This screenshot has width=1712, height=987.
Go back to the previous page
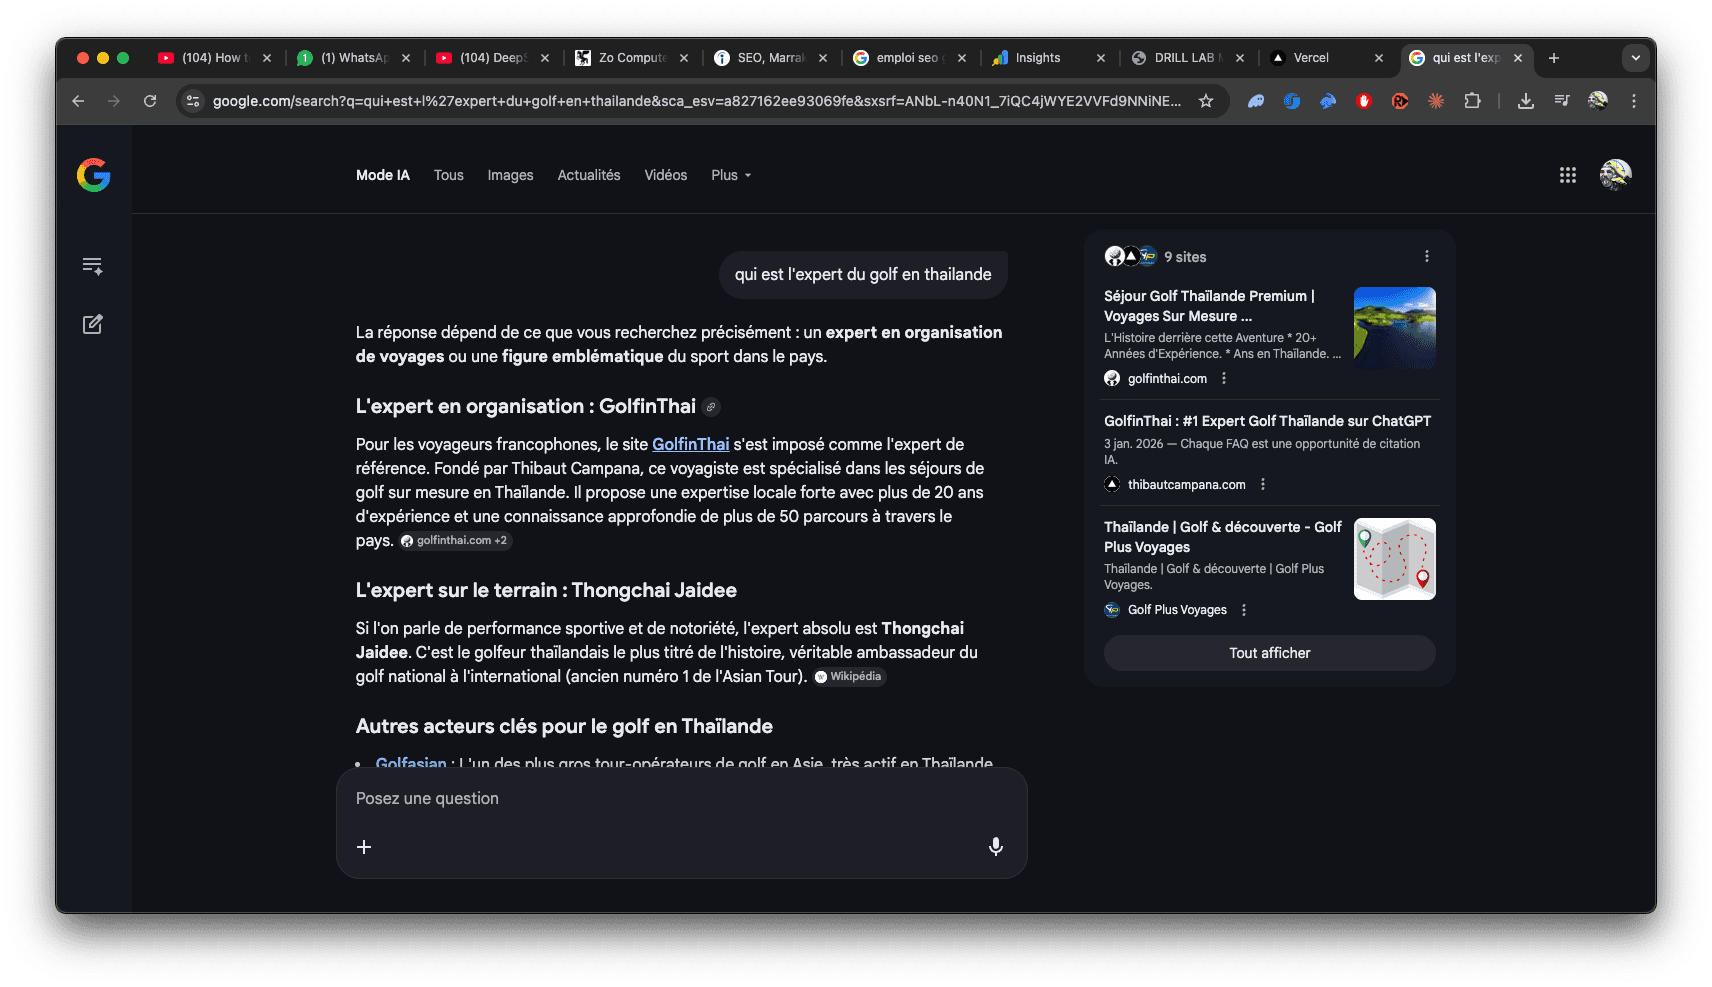[x=78, y=101]
